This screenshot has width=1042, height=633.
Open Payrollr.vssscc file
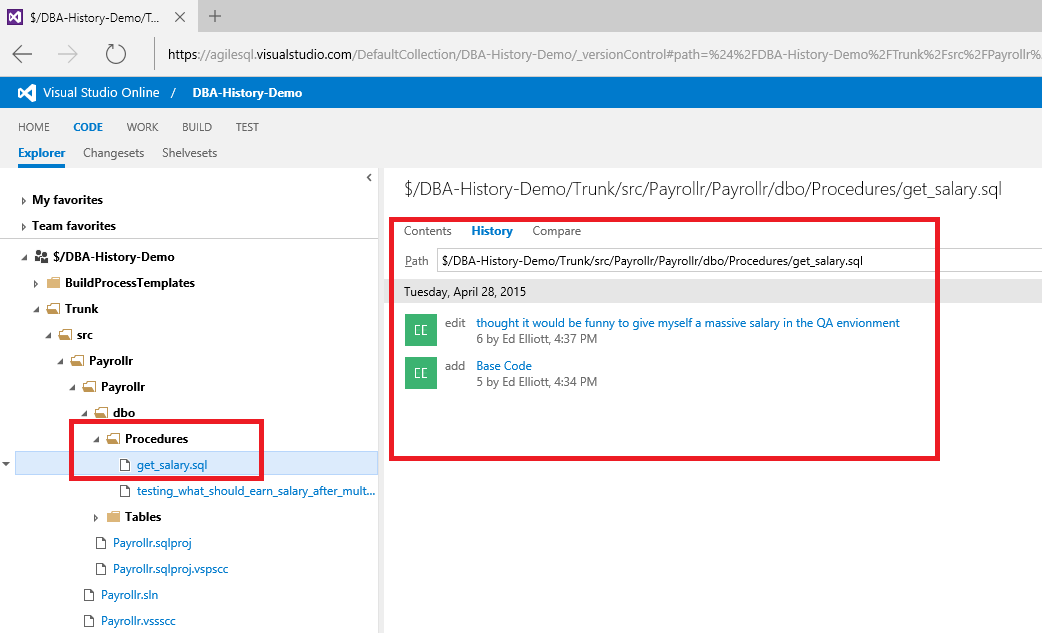138,620
